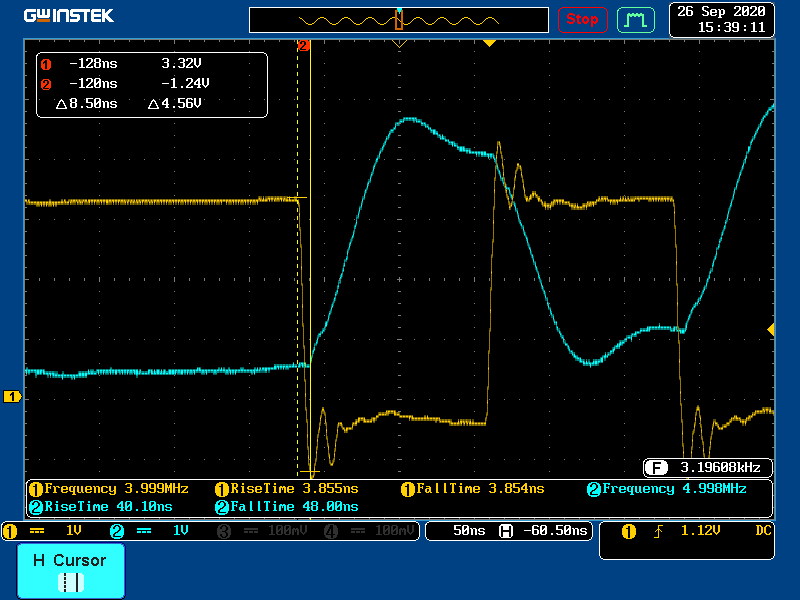This screenshot has width=800, height=600.
Task: Select the channel 2 indicator at 1V
Action: pos(160,531)
